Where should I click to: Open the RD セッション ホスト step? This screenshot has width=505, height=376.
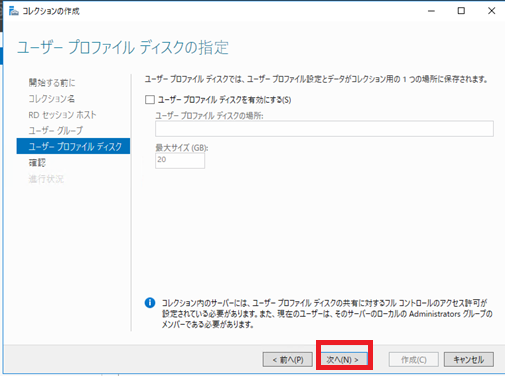62,115
